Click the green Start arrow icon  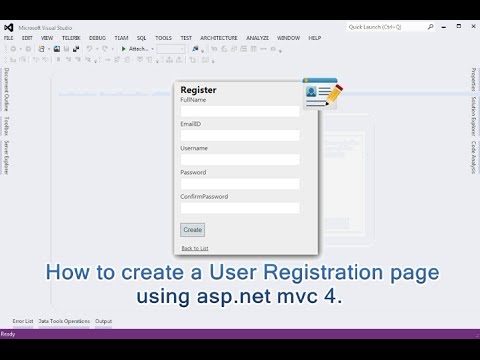coord(123,49)
